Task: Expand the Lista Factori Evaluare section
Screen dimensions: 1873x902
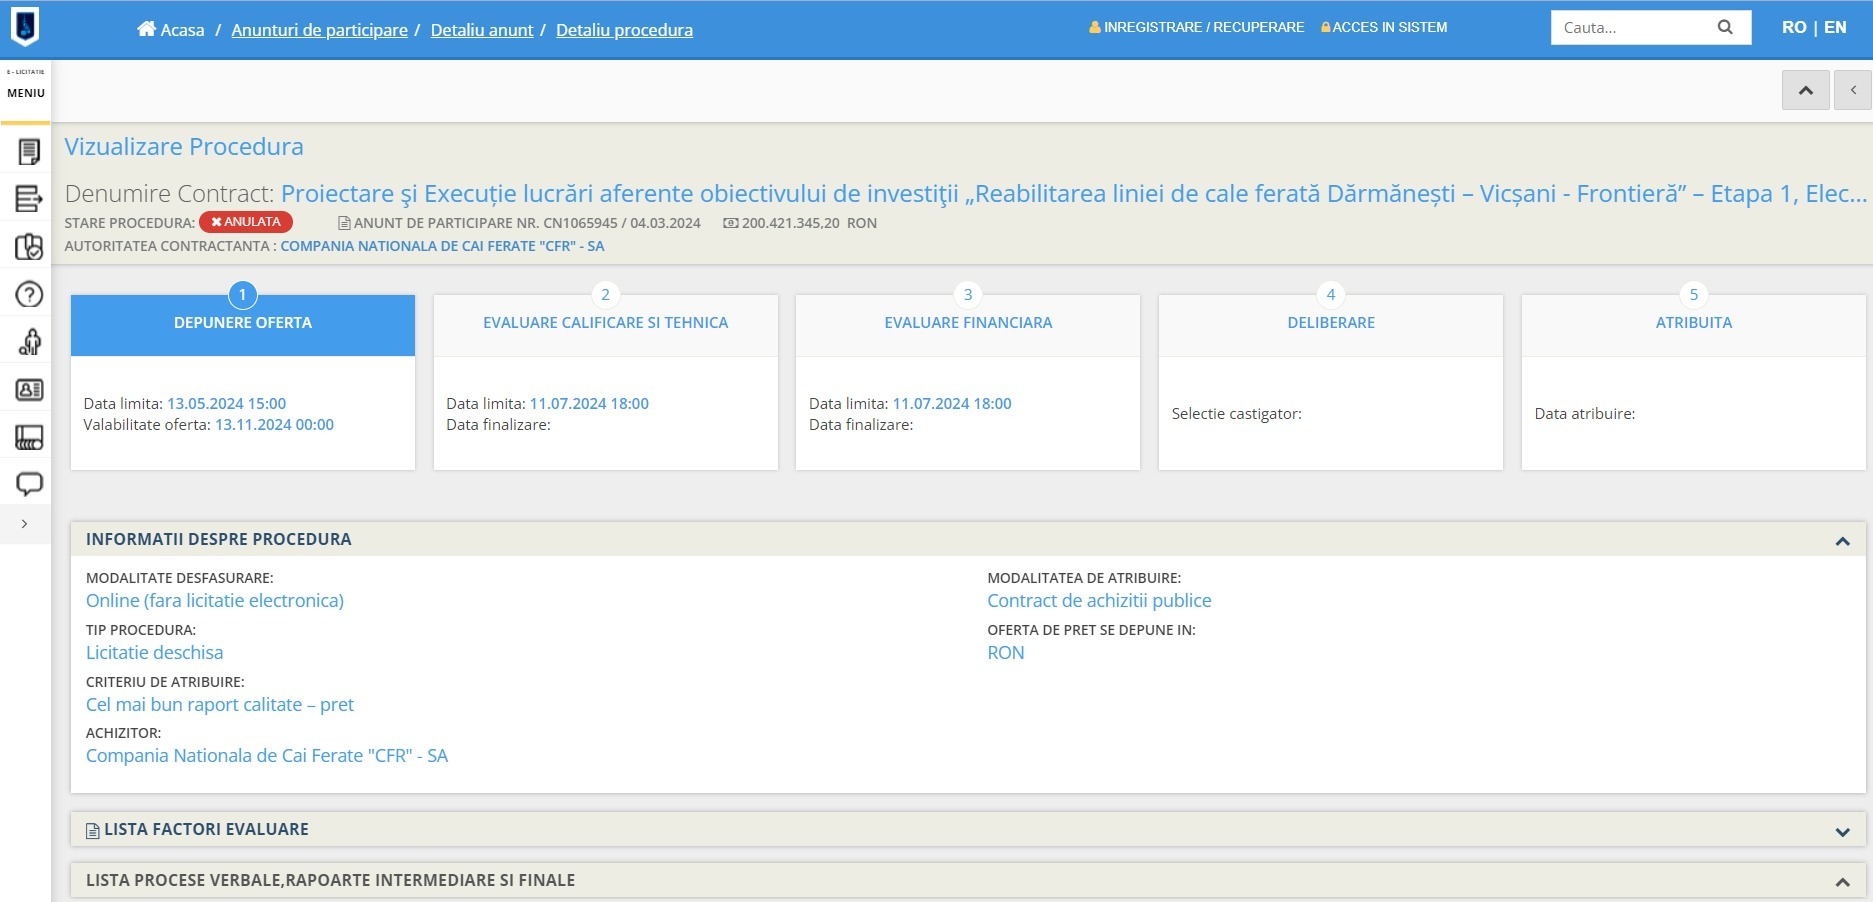Action: [1842, 831]
